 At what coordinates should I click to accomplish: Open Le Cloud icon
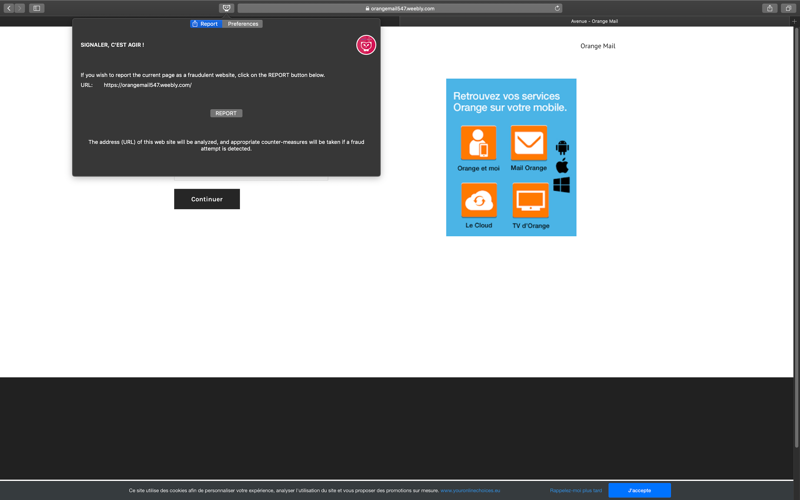(x=479, y=200)
